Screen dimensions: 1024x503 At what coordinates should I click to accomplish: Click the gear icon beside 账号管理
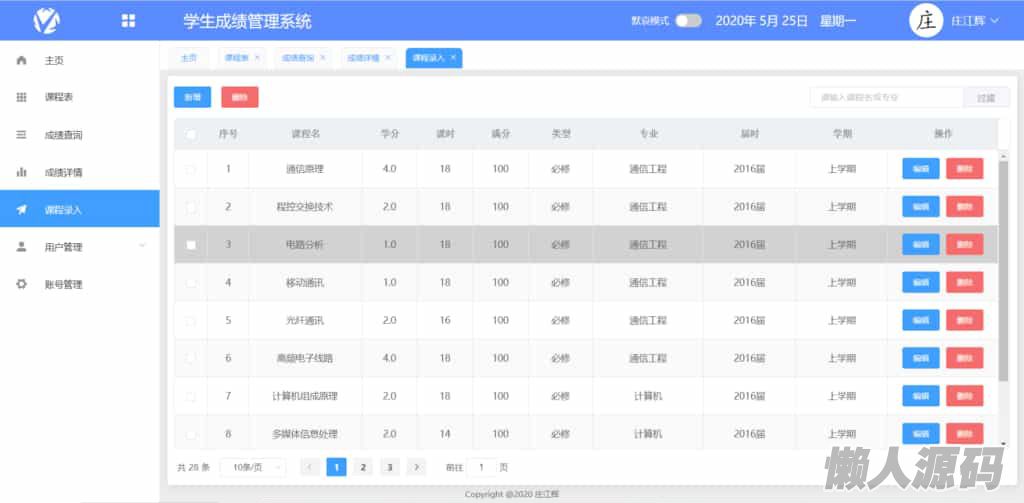(21, 284)
